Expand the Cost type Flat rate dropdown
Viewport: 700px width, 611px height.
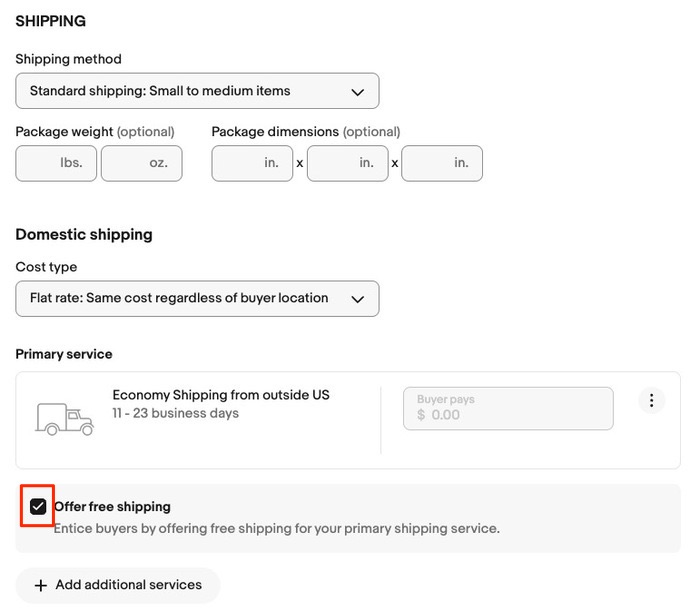[x=197, y=298]
